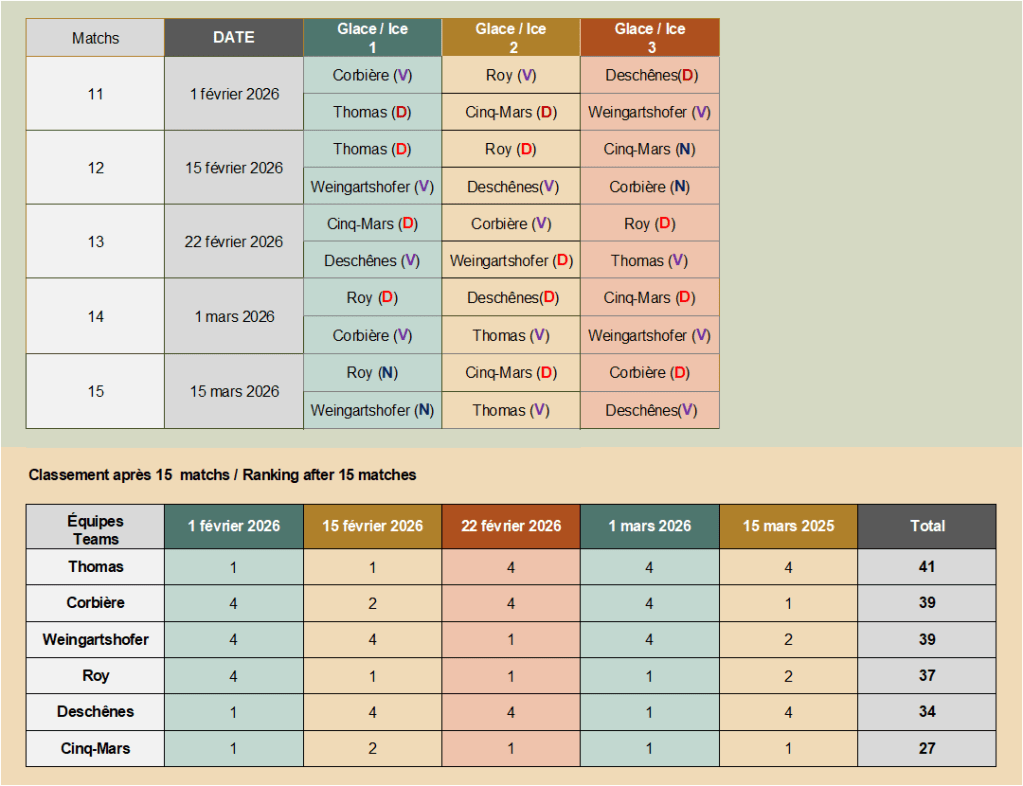Select Thomas's total score of 41
The width and height of the screenshot is (1023, 786).
click(x=927, y=567)
